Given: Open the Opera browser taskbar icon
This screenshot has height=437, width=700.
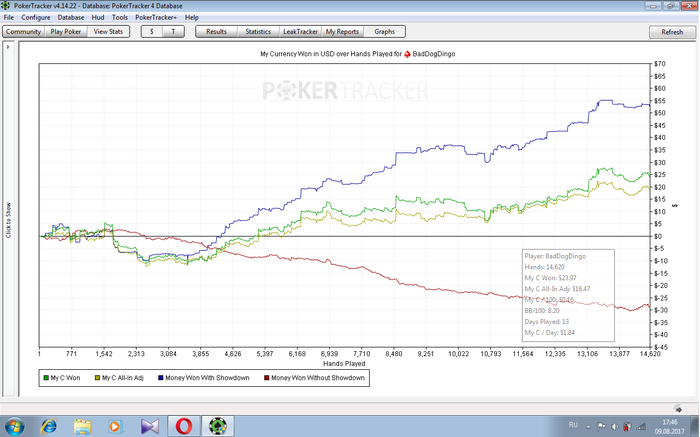Looking at the screenshot, I should 183,426.
